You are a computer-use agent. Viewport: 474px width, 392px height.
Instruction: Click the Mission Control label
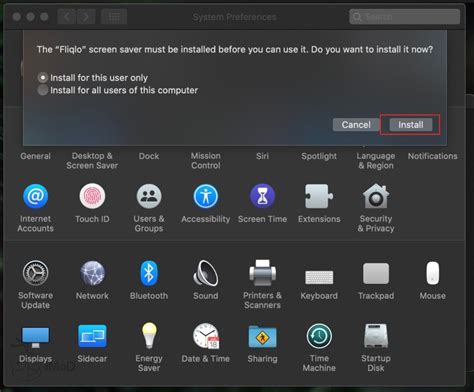(206, 161)
